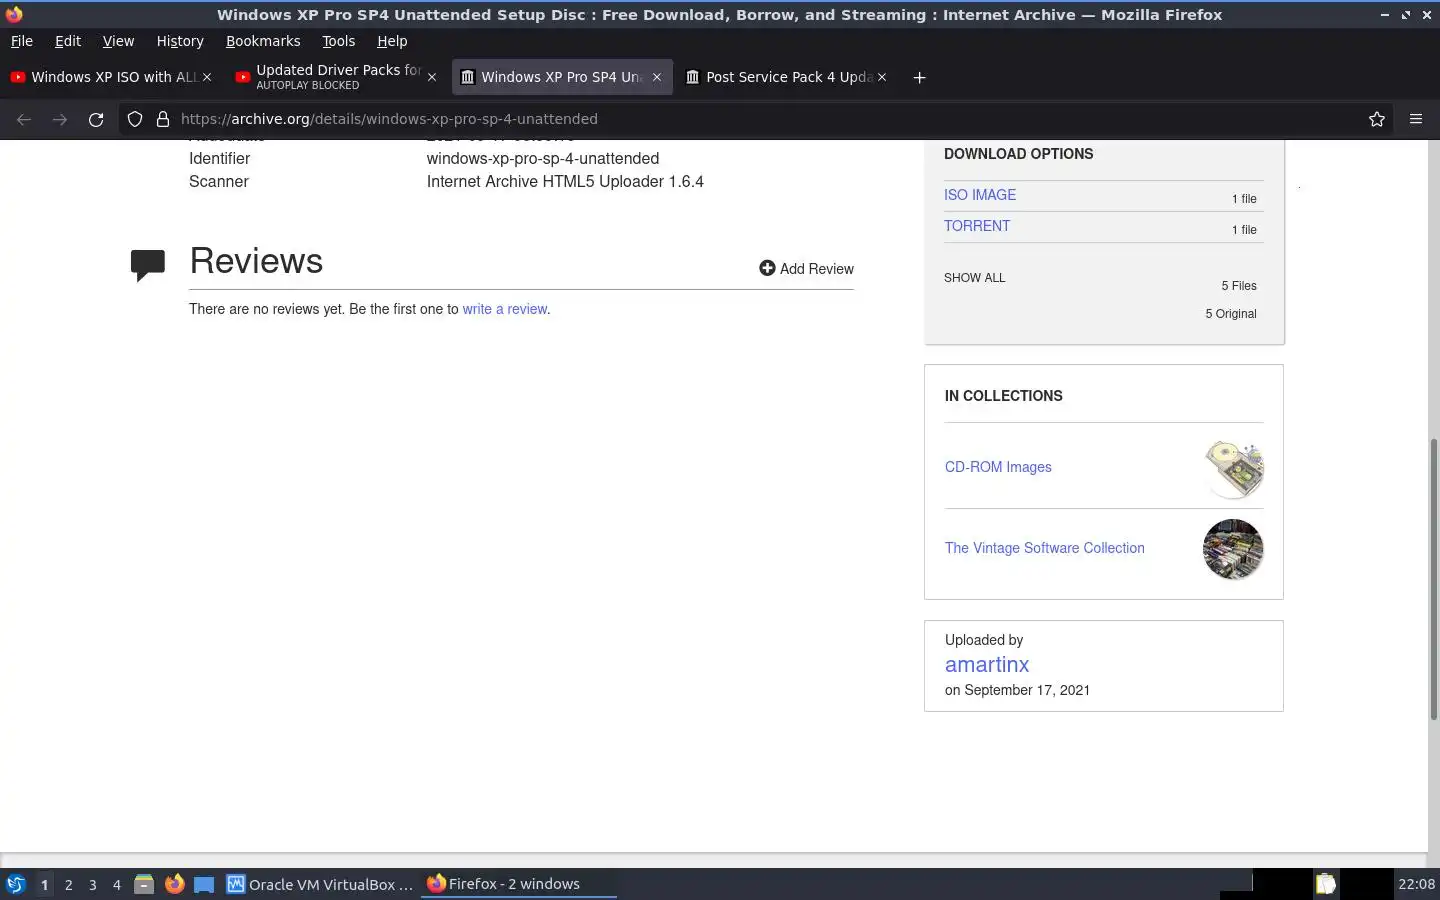Click the Reviews speech bubble icon
This screenshot has height=900, width=1440.
pos(148,265)
